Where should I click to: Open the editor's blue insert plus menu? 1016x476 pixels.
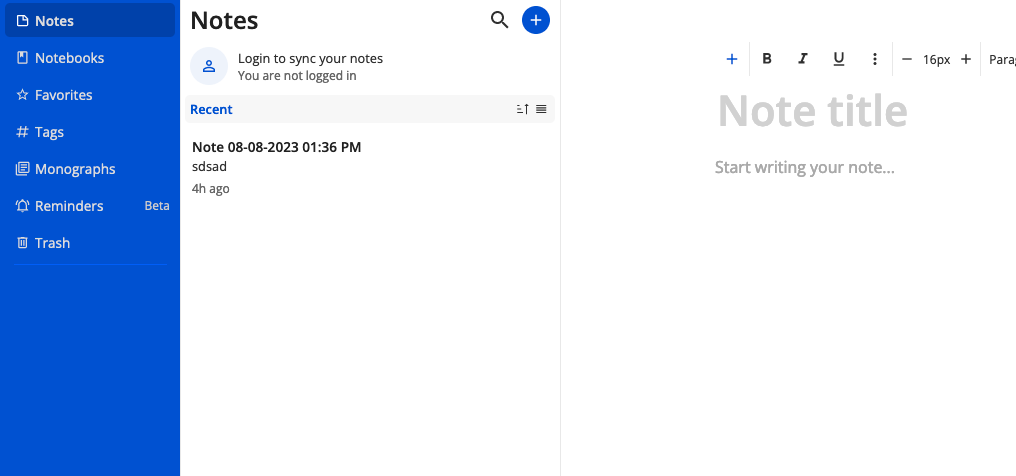pos(731,59)
